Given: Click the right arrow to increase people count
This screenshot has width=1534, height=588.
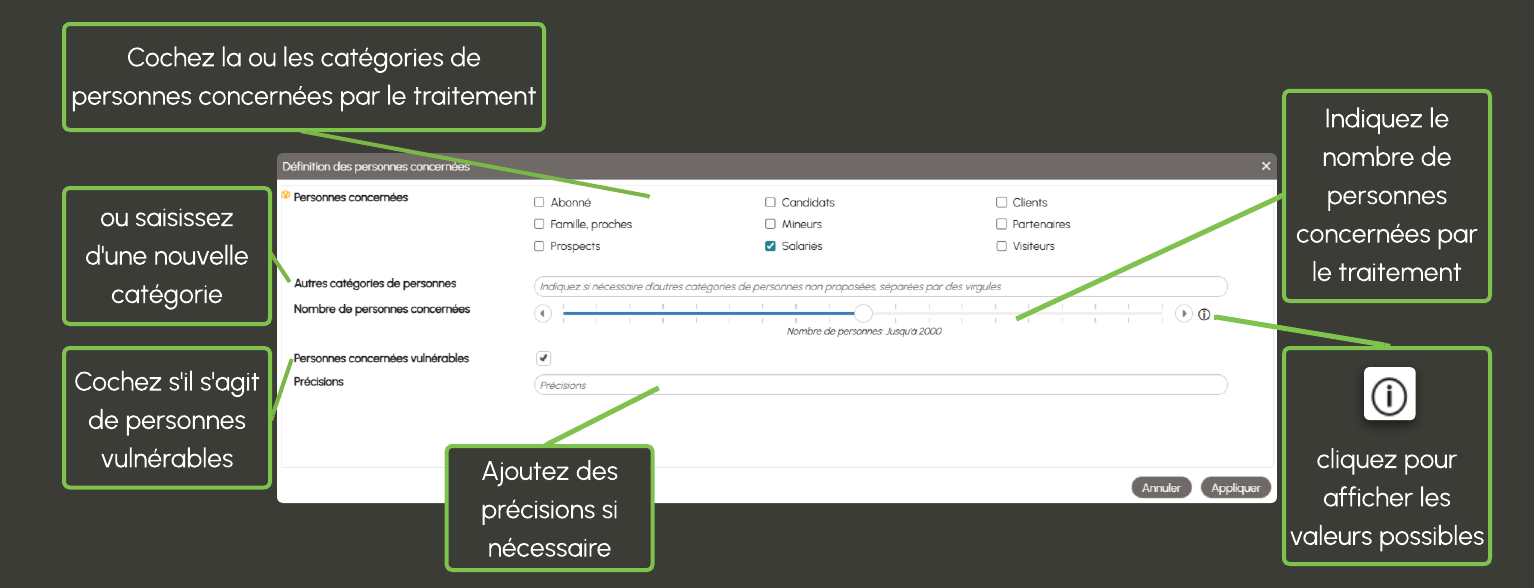Looking at the screenshot, I should point(1184,314).
